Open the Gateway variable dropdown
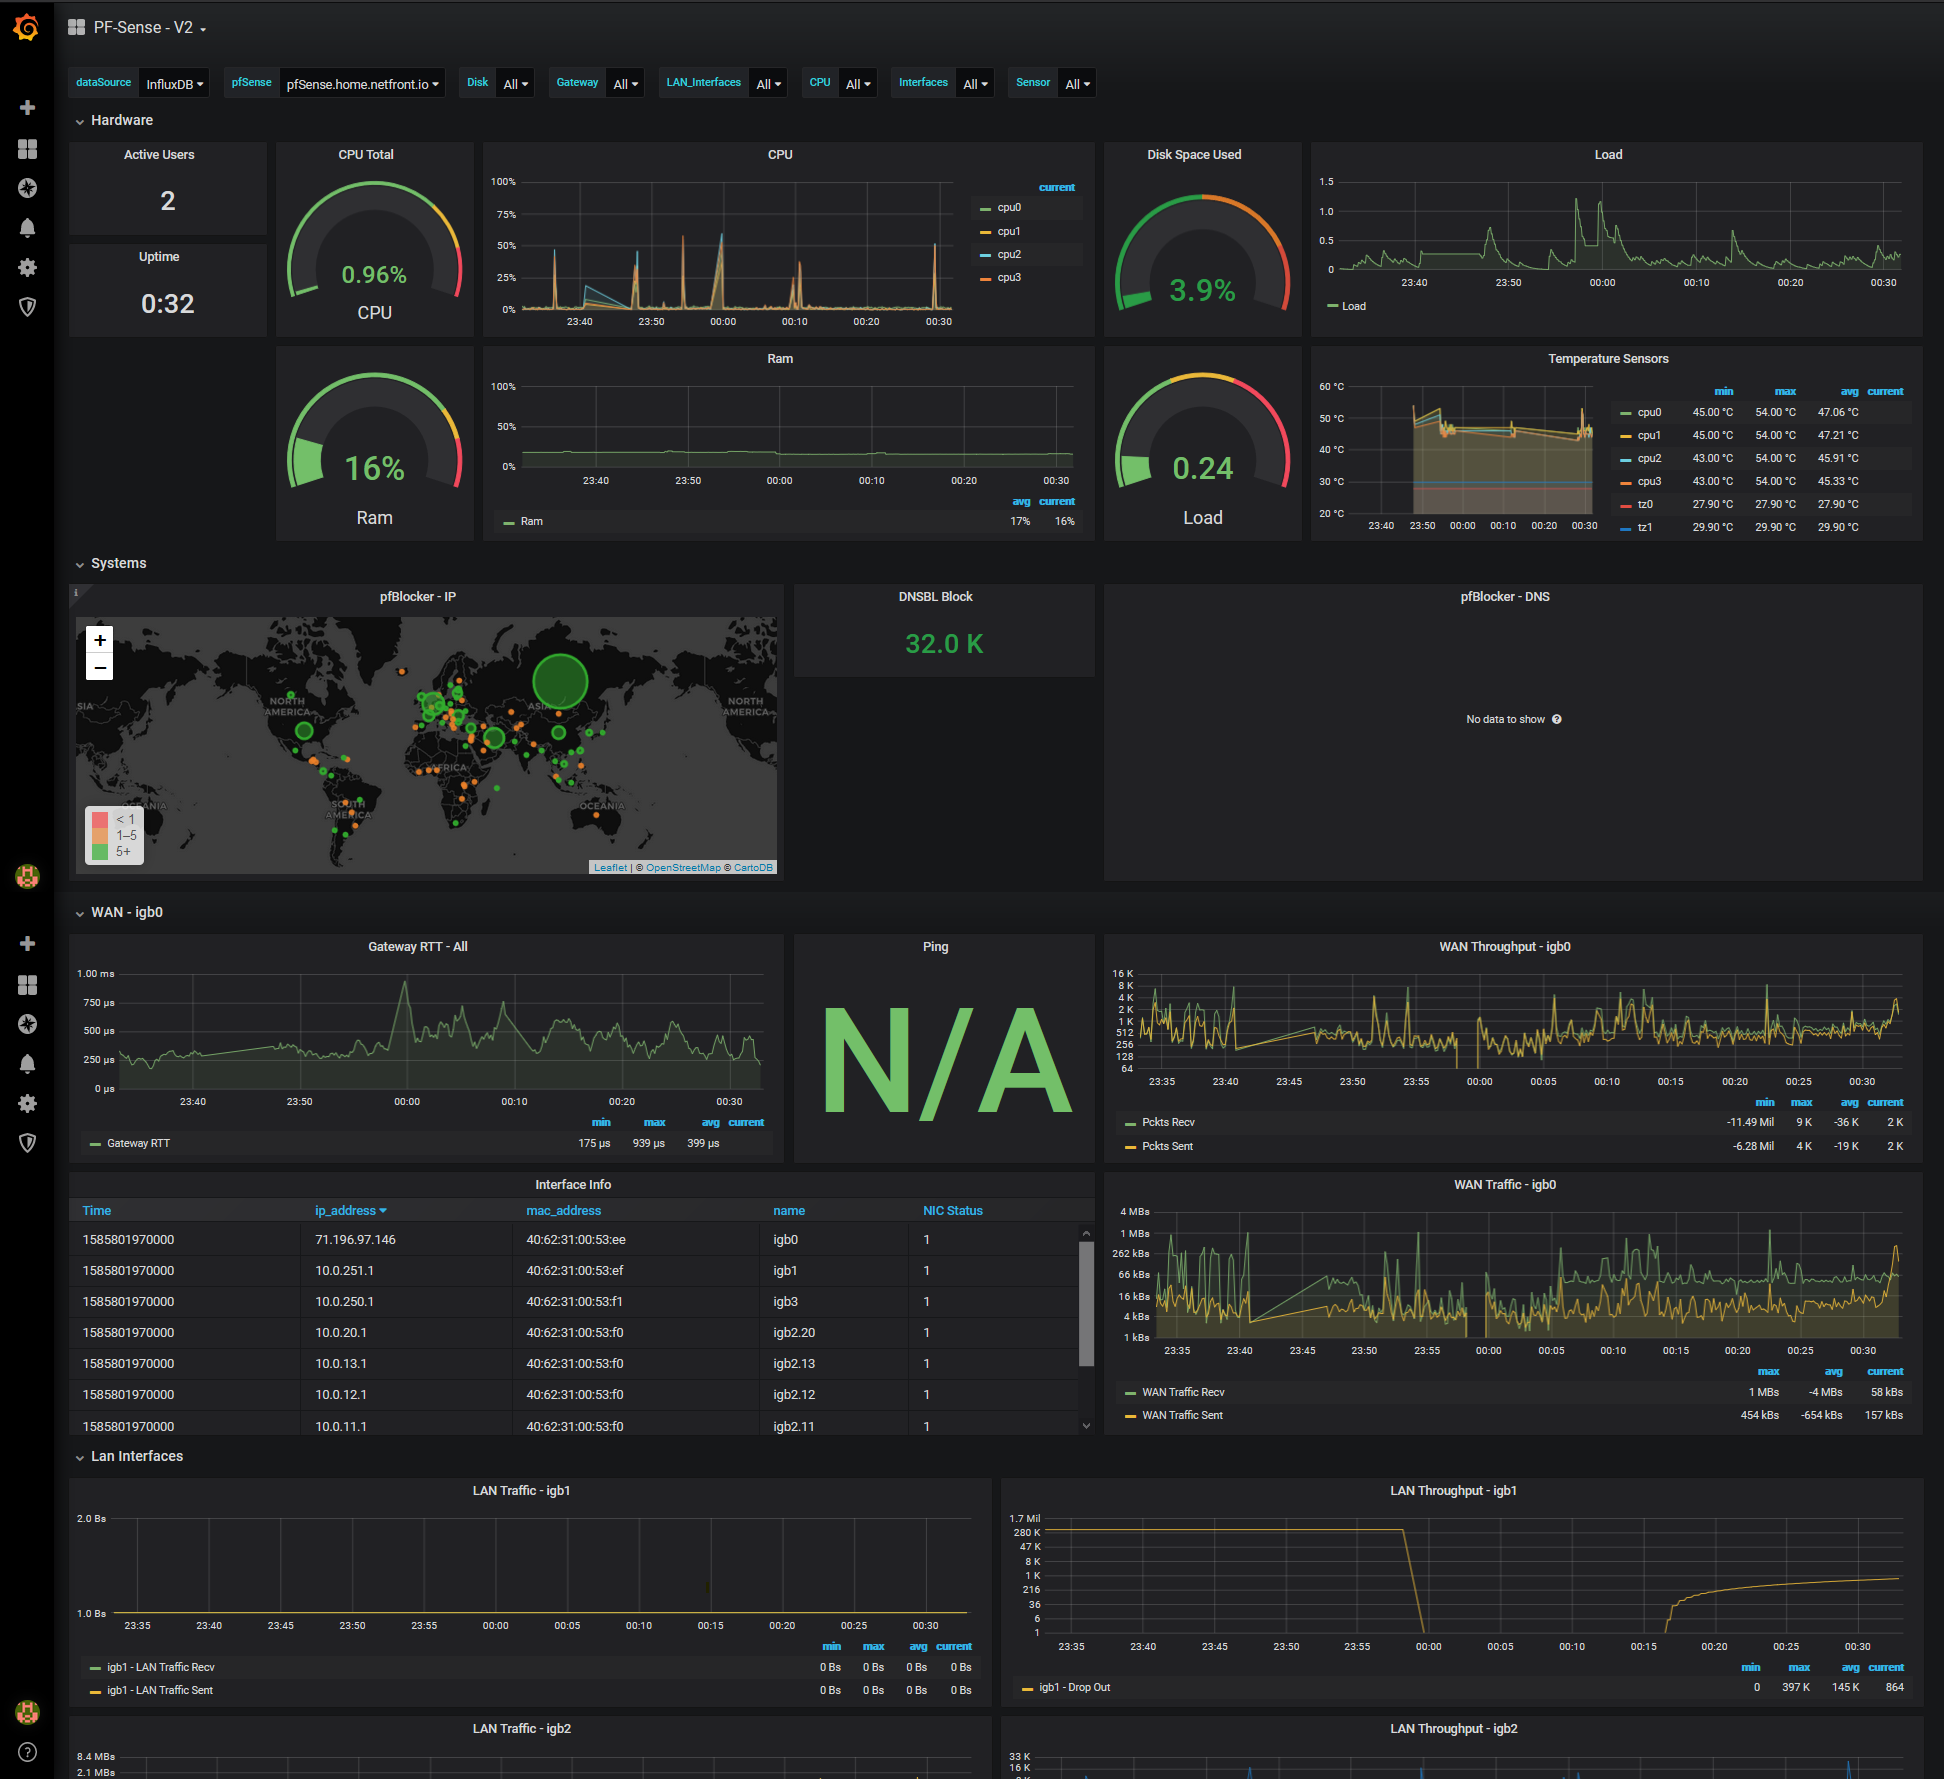This screenshot has height=1779, width=1944. coord(625,84)
